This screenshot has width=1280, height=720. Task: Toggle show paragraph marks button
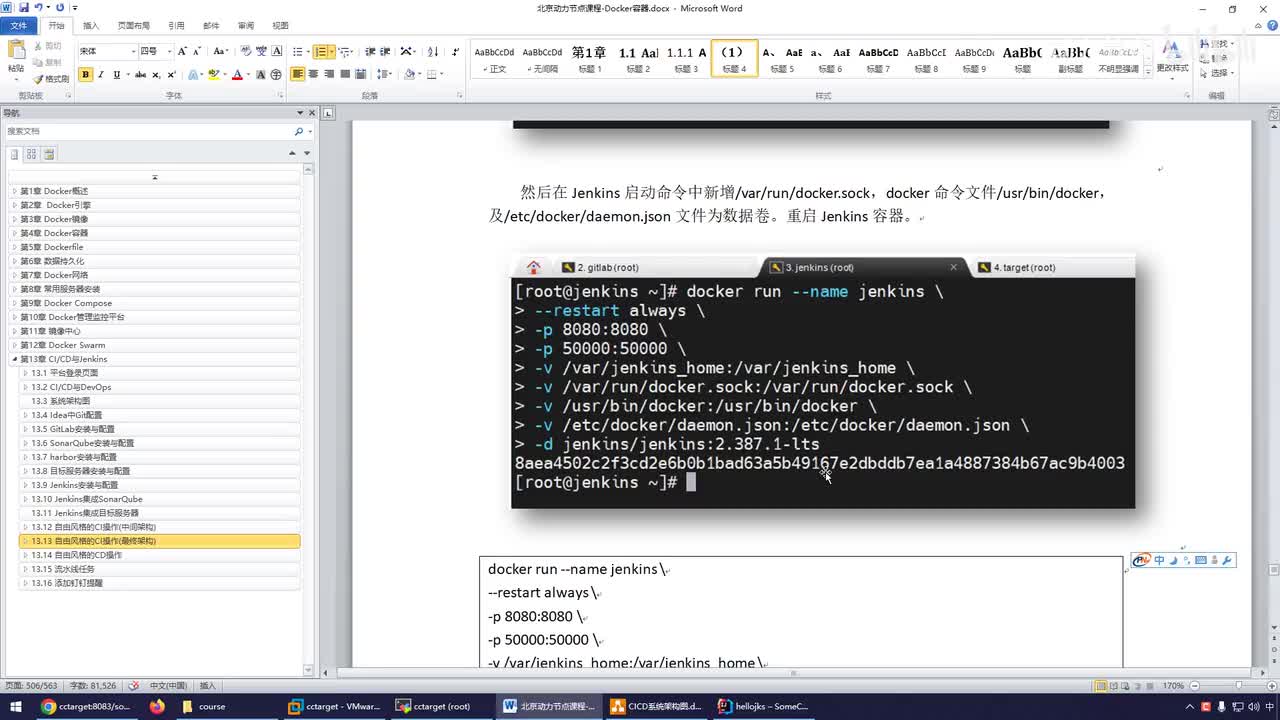[456, 51]
